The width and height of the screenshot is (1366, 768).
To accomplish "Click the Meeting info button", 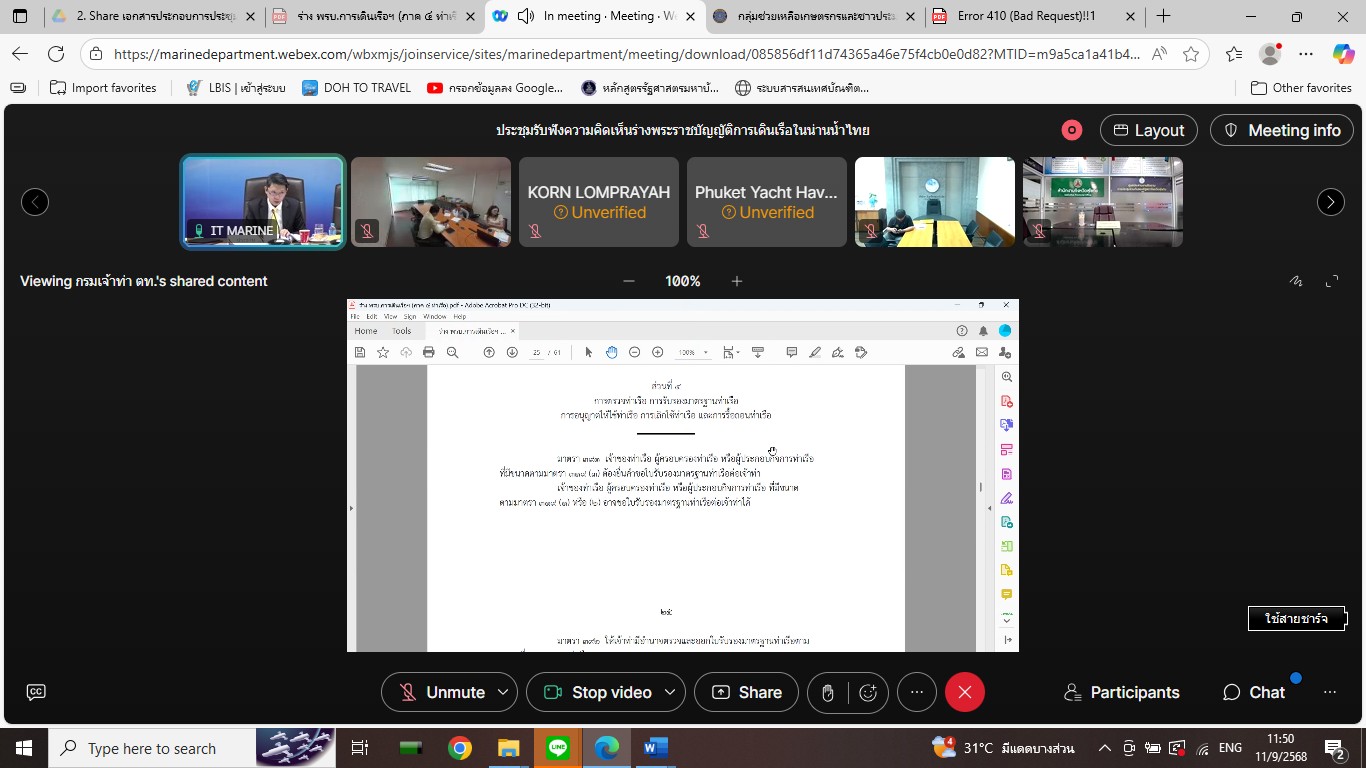I will tap(1281, 130).
